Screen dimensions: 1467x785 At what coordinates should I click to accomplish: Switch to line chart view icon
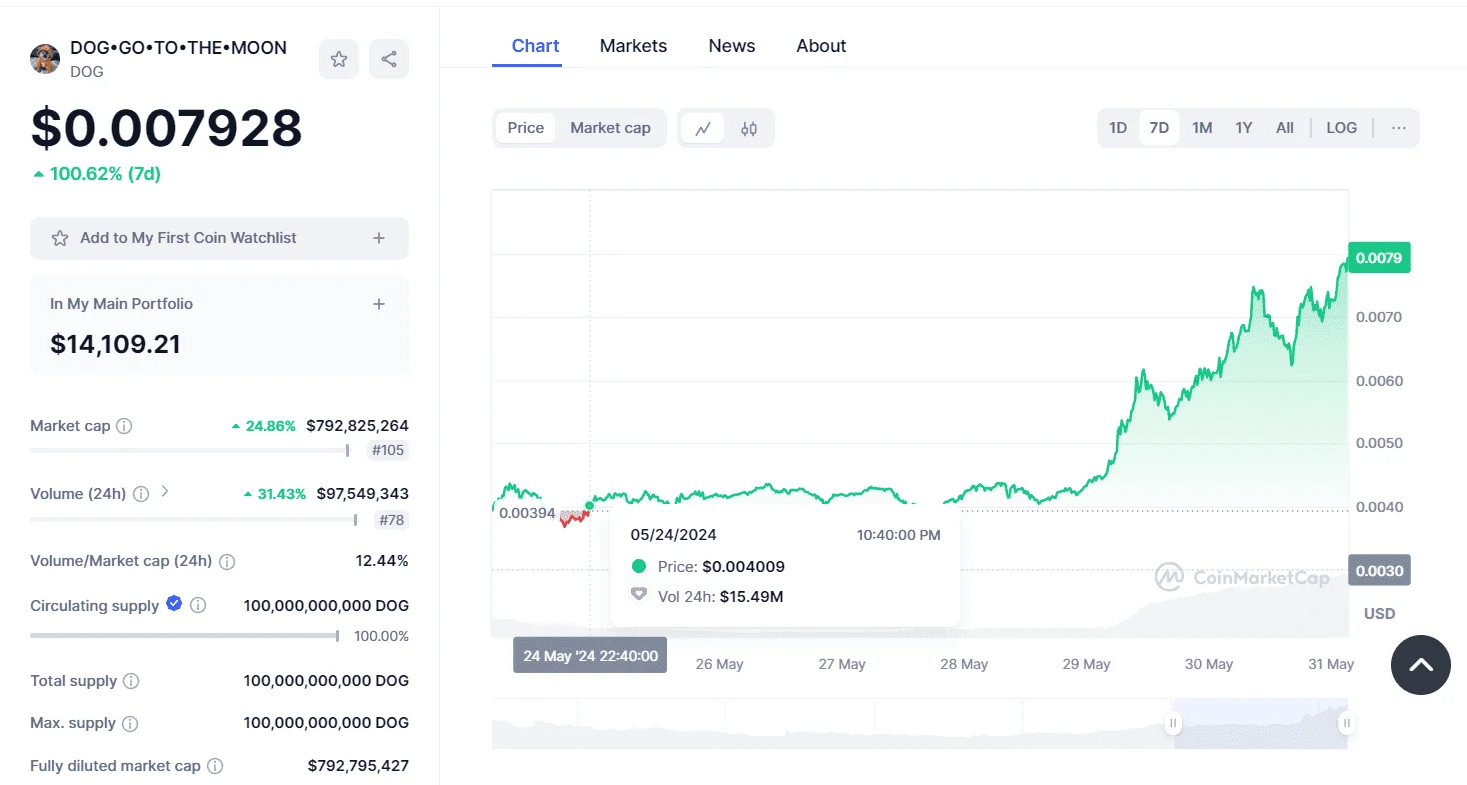[x=703, y=128]
